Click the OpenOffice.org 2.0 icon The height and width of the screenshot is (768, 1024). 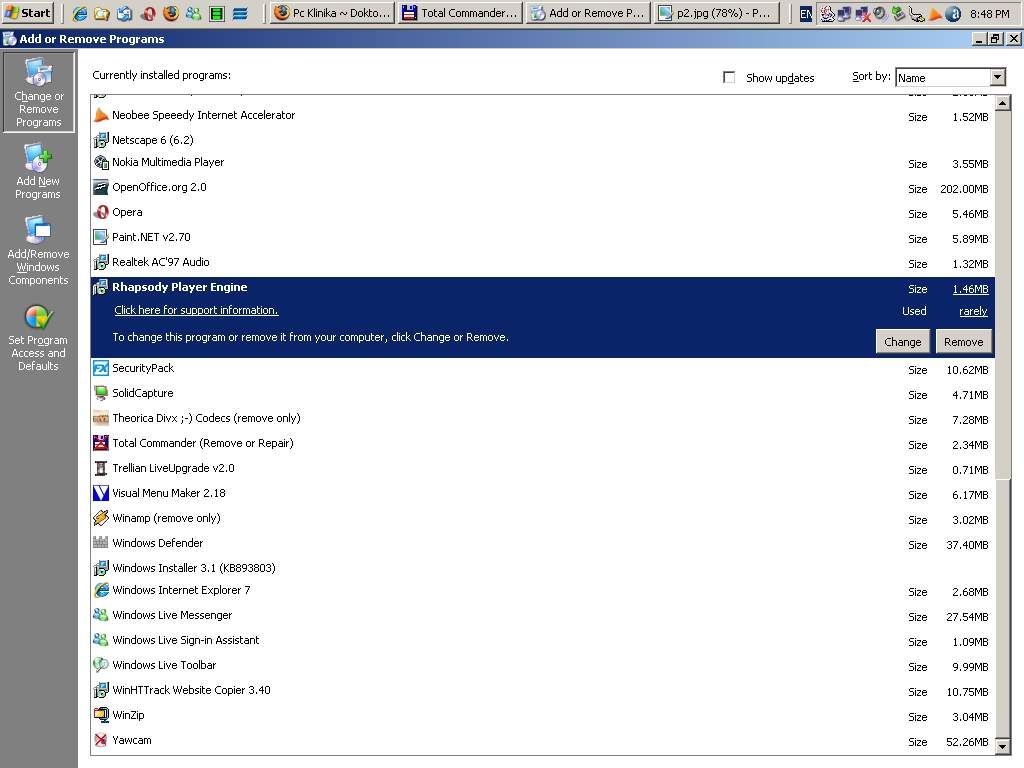tap(101, 187)
